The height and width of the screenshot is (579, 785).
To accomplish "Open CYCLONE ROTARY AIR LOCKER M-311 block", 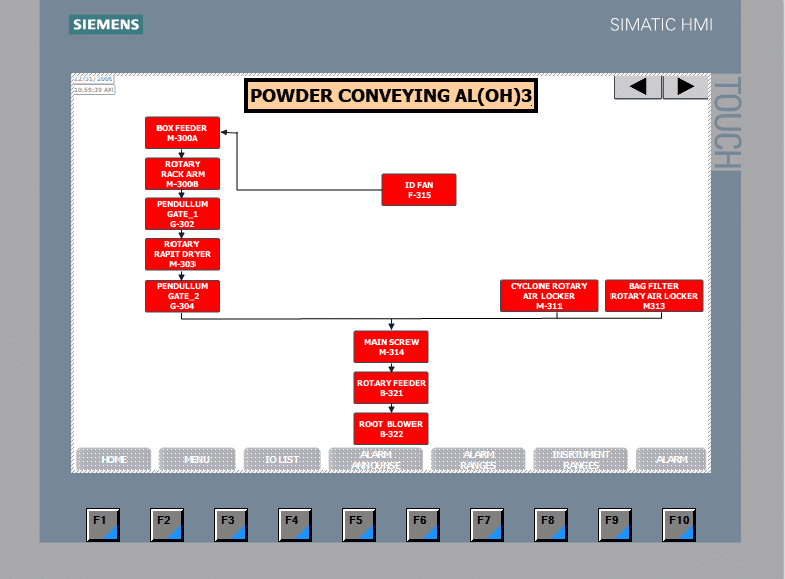I will (549, 296).
